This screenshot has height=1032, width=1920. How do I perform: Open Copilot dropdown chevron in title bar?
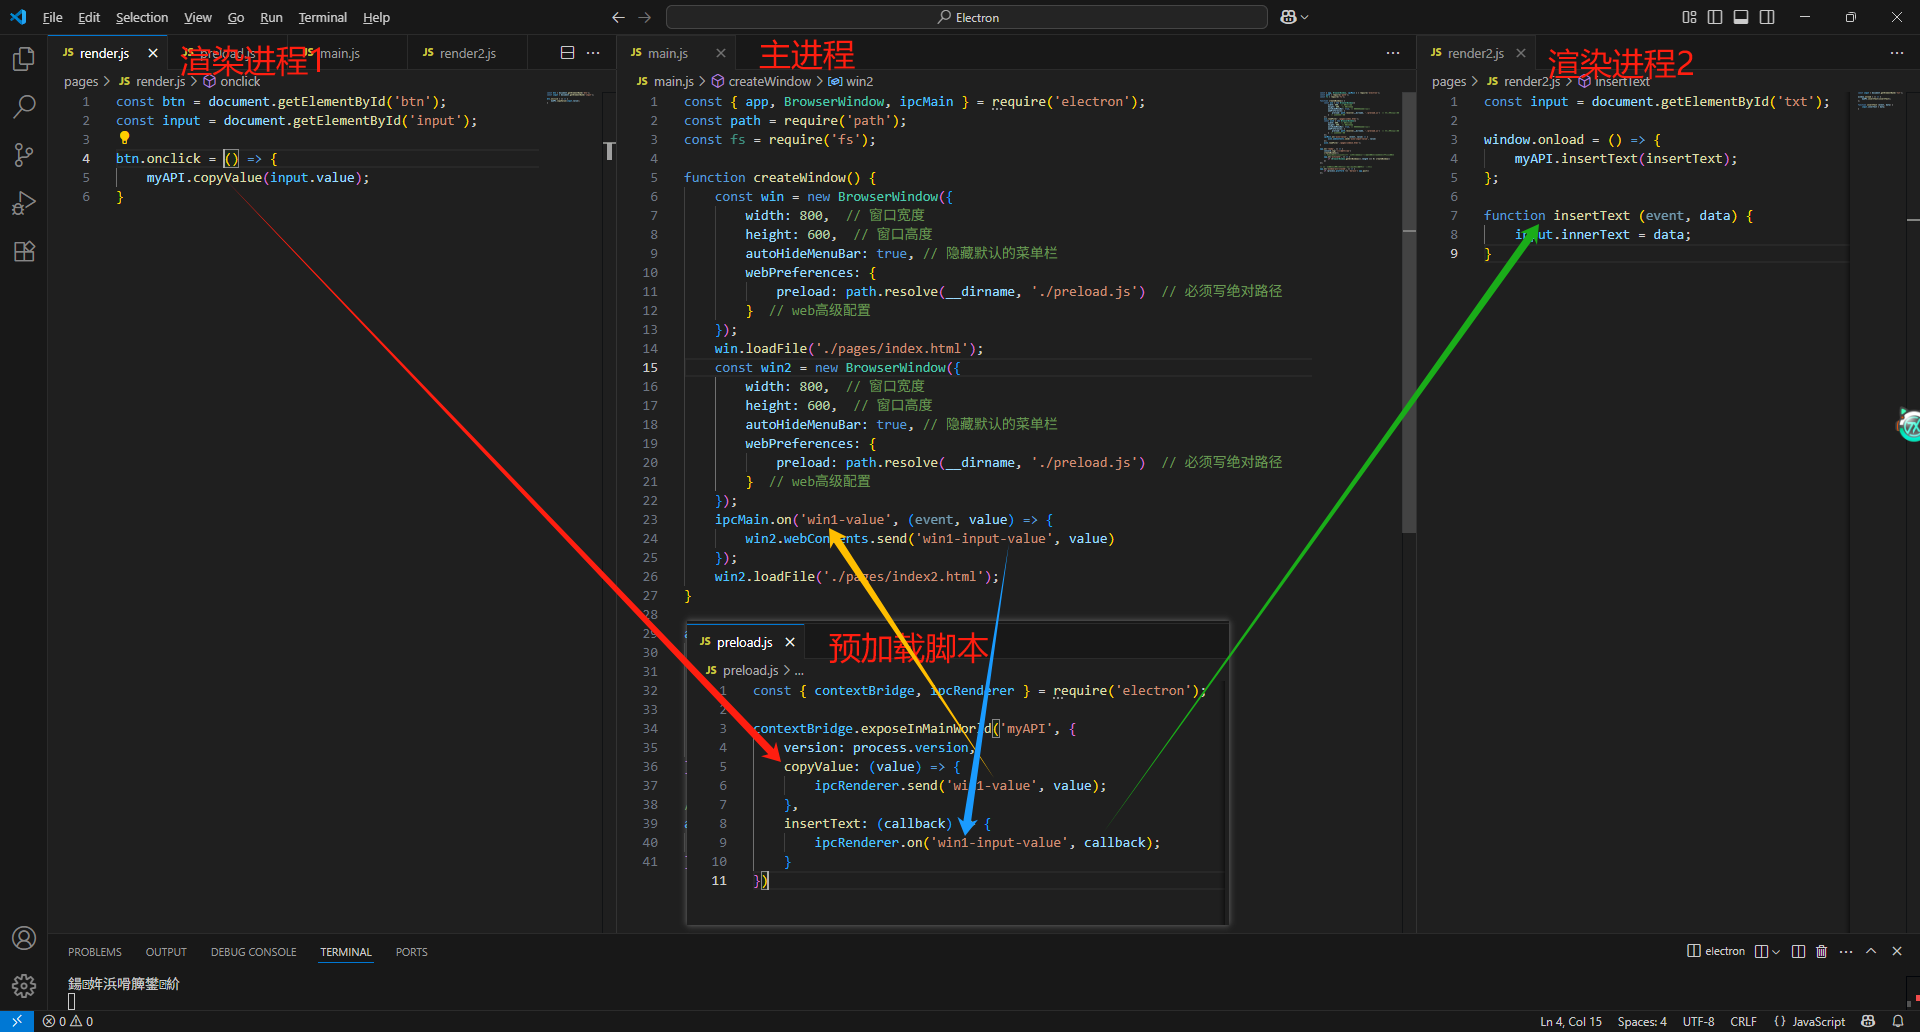[1305, 17]
